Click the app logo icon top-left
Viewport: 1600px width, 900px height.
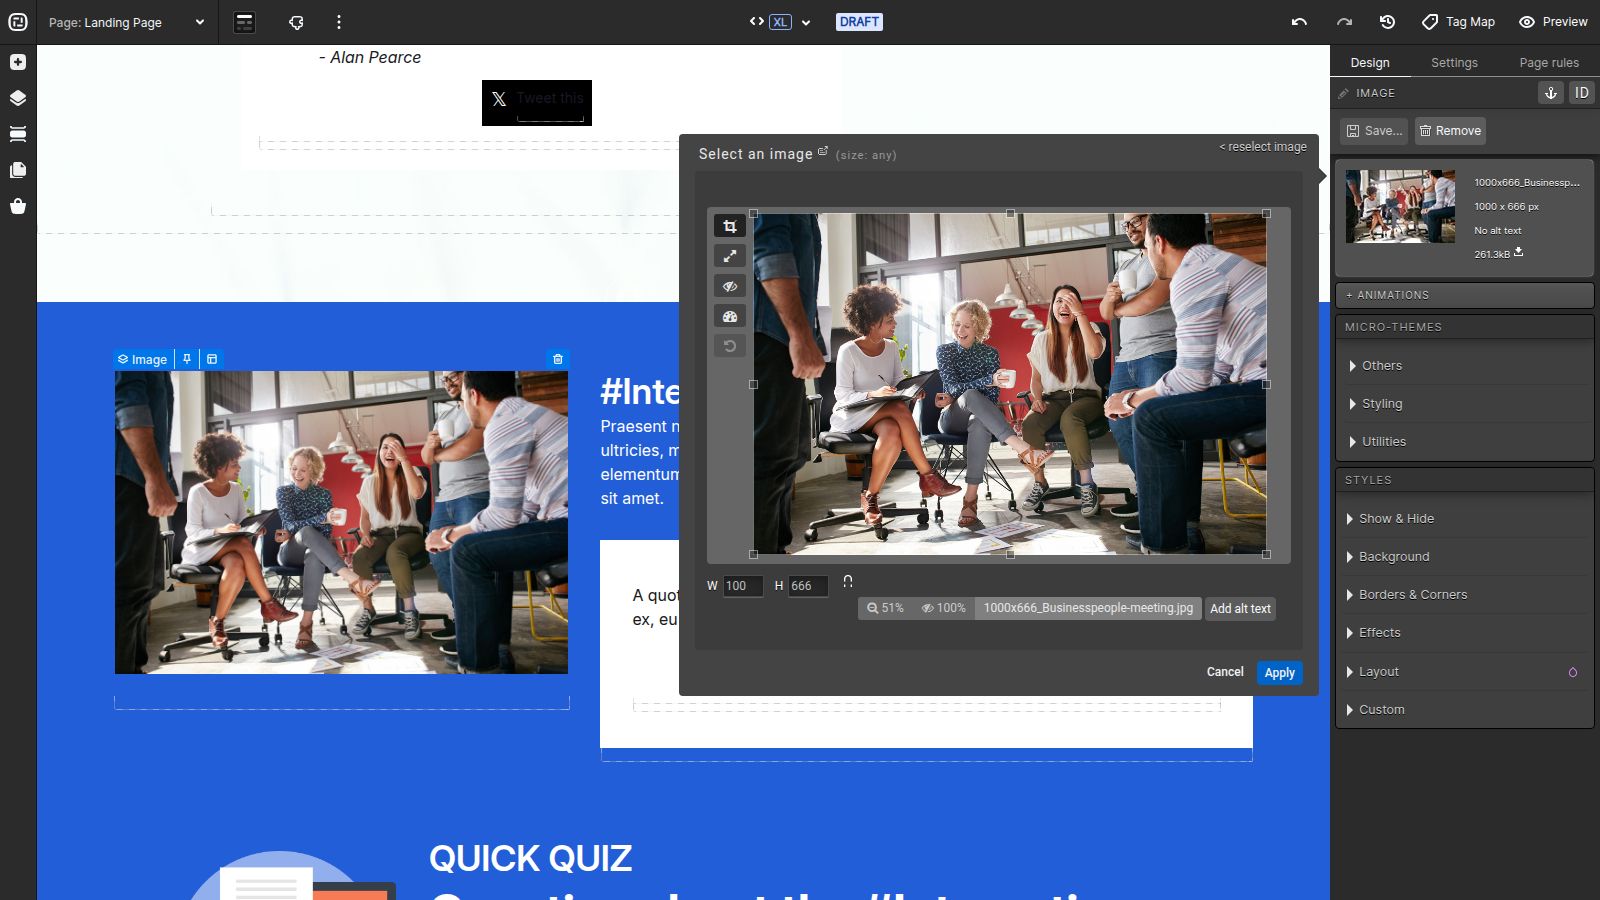(x=18, y=22)
